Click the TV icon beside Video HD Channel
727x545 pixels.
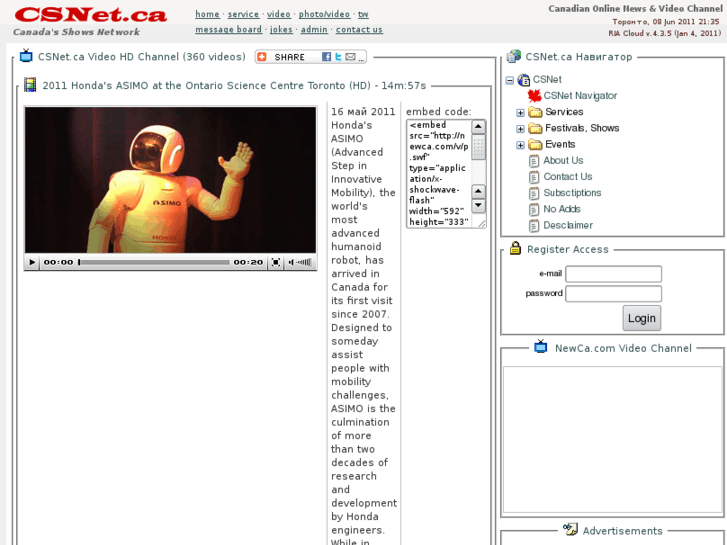26,56
